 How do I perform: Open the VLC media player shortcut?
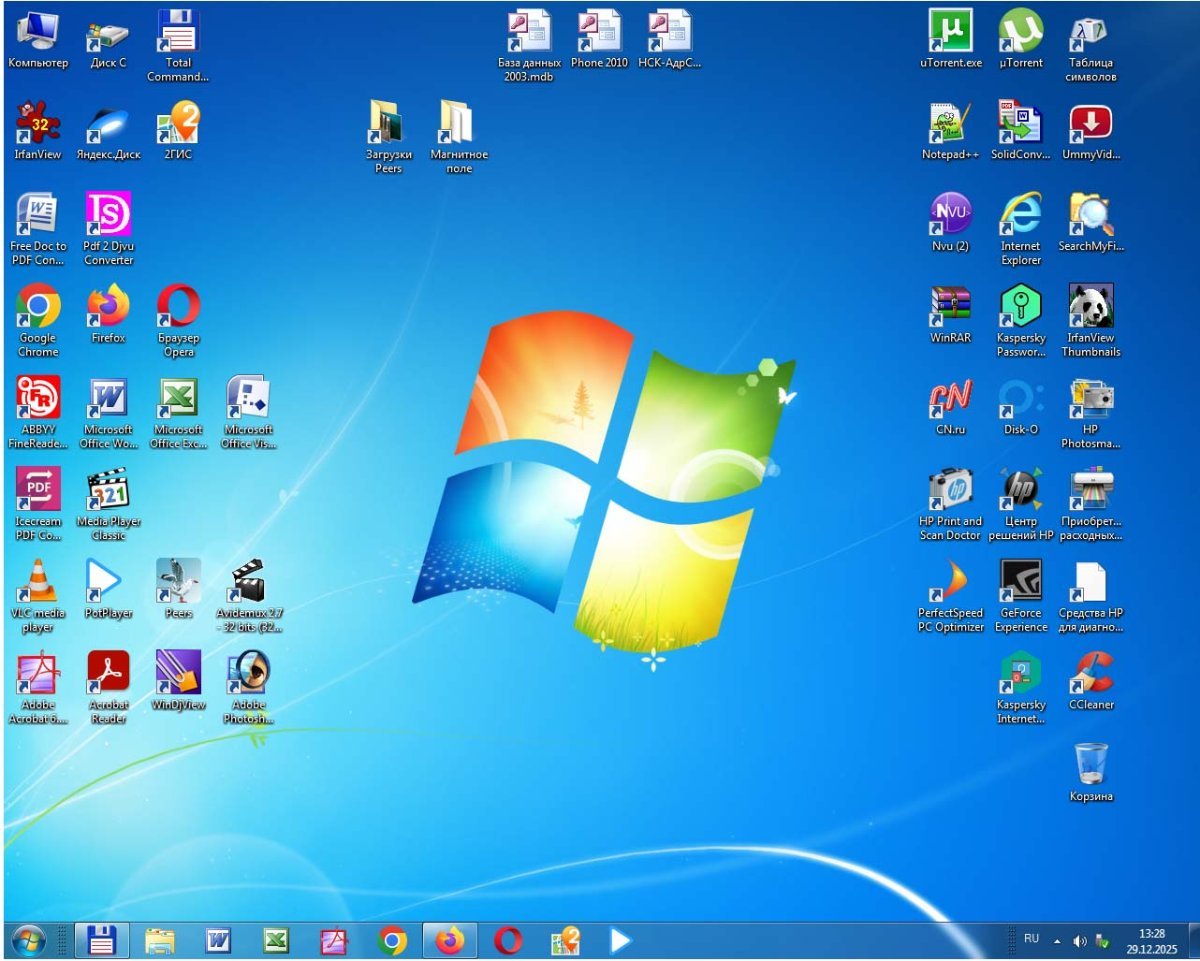[38, 582]
